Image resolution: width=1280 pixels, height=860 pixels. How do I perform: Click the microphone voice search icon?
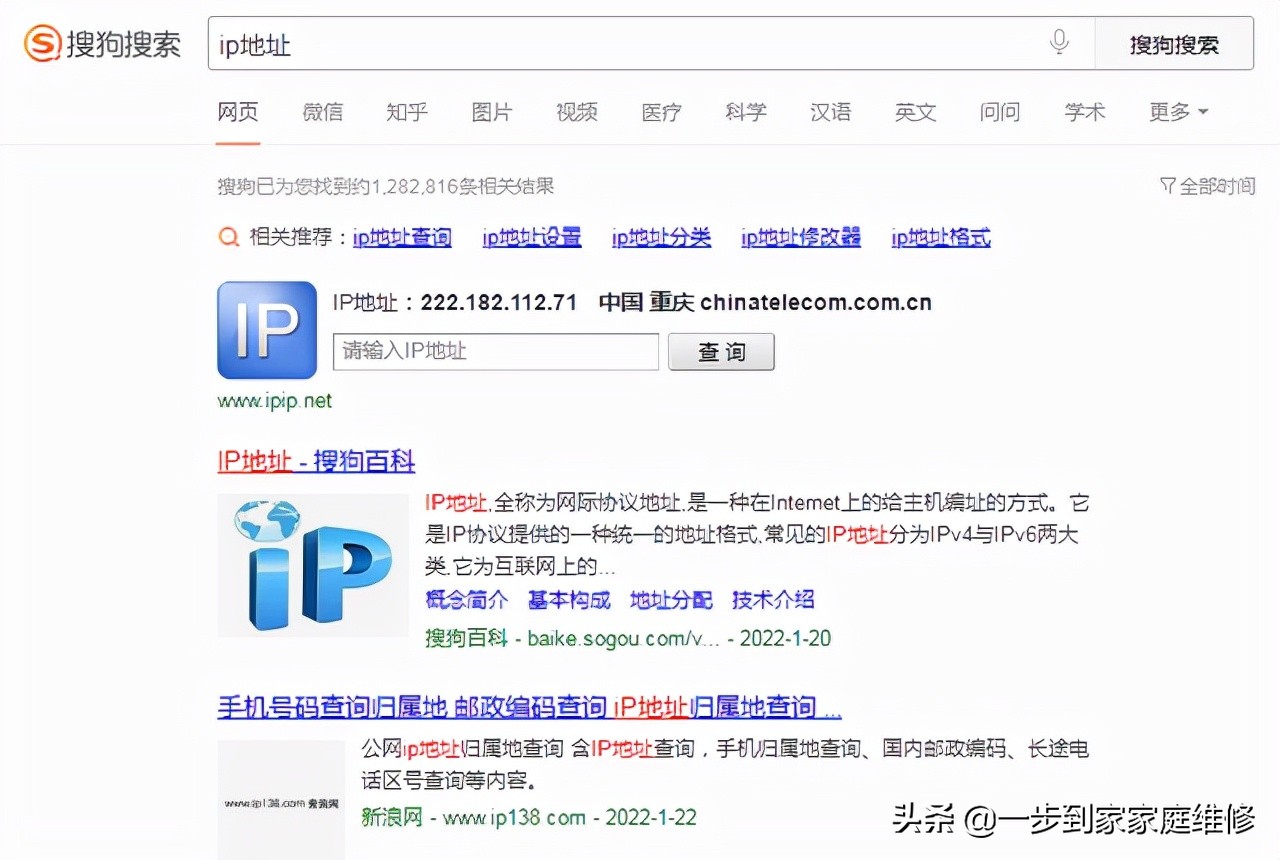1058,42
